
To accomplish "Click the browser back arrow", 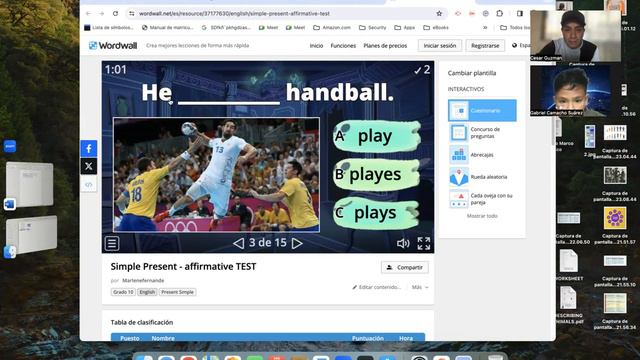I will pos(89,13).
